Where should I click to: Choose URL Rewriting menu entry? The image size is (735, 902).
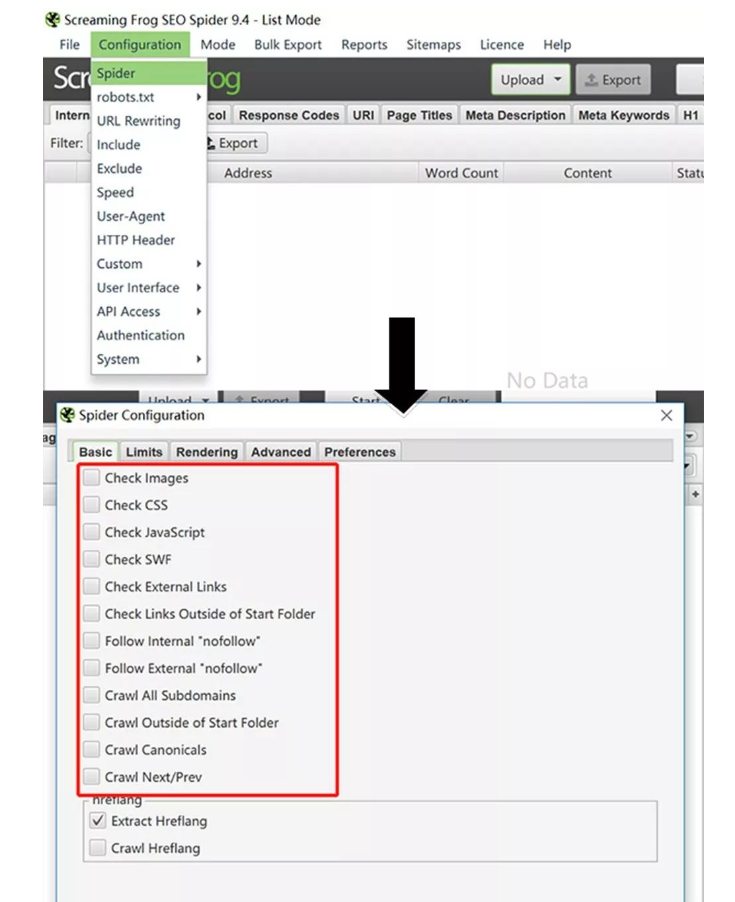point(149,121)
